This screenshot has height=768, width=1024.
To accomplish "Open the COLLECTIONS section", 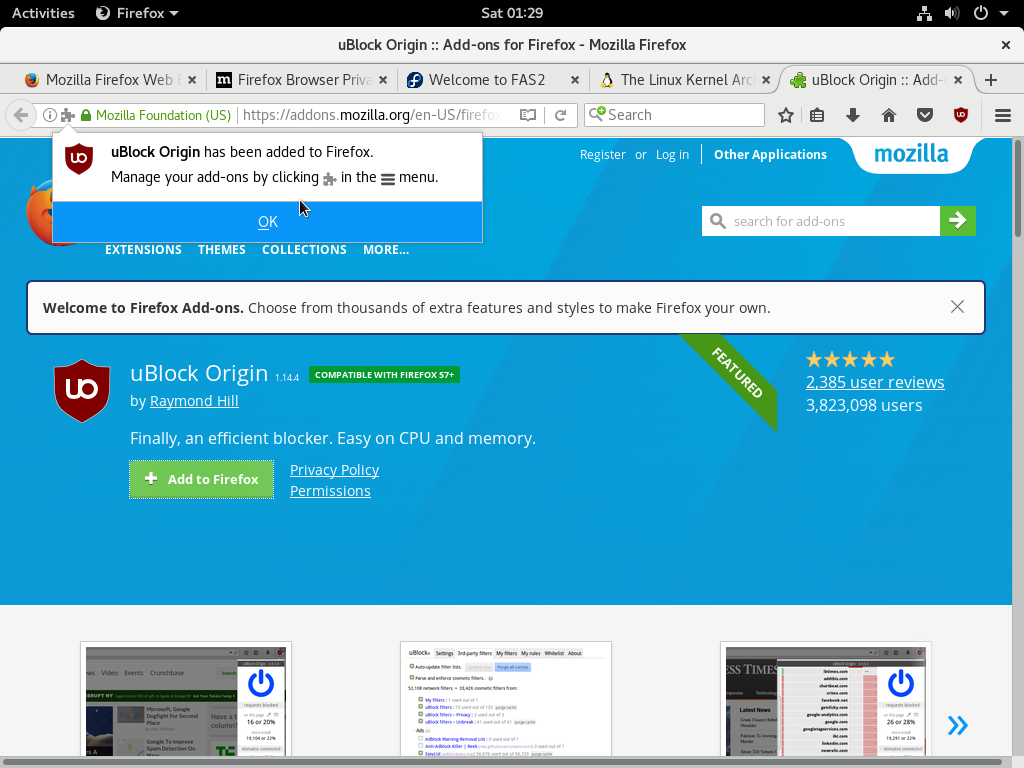I will click(x=304, y=249).
